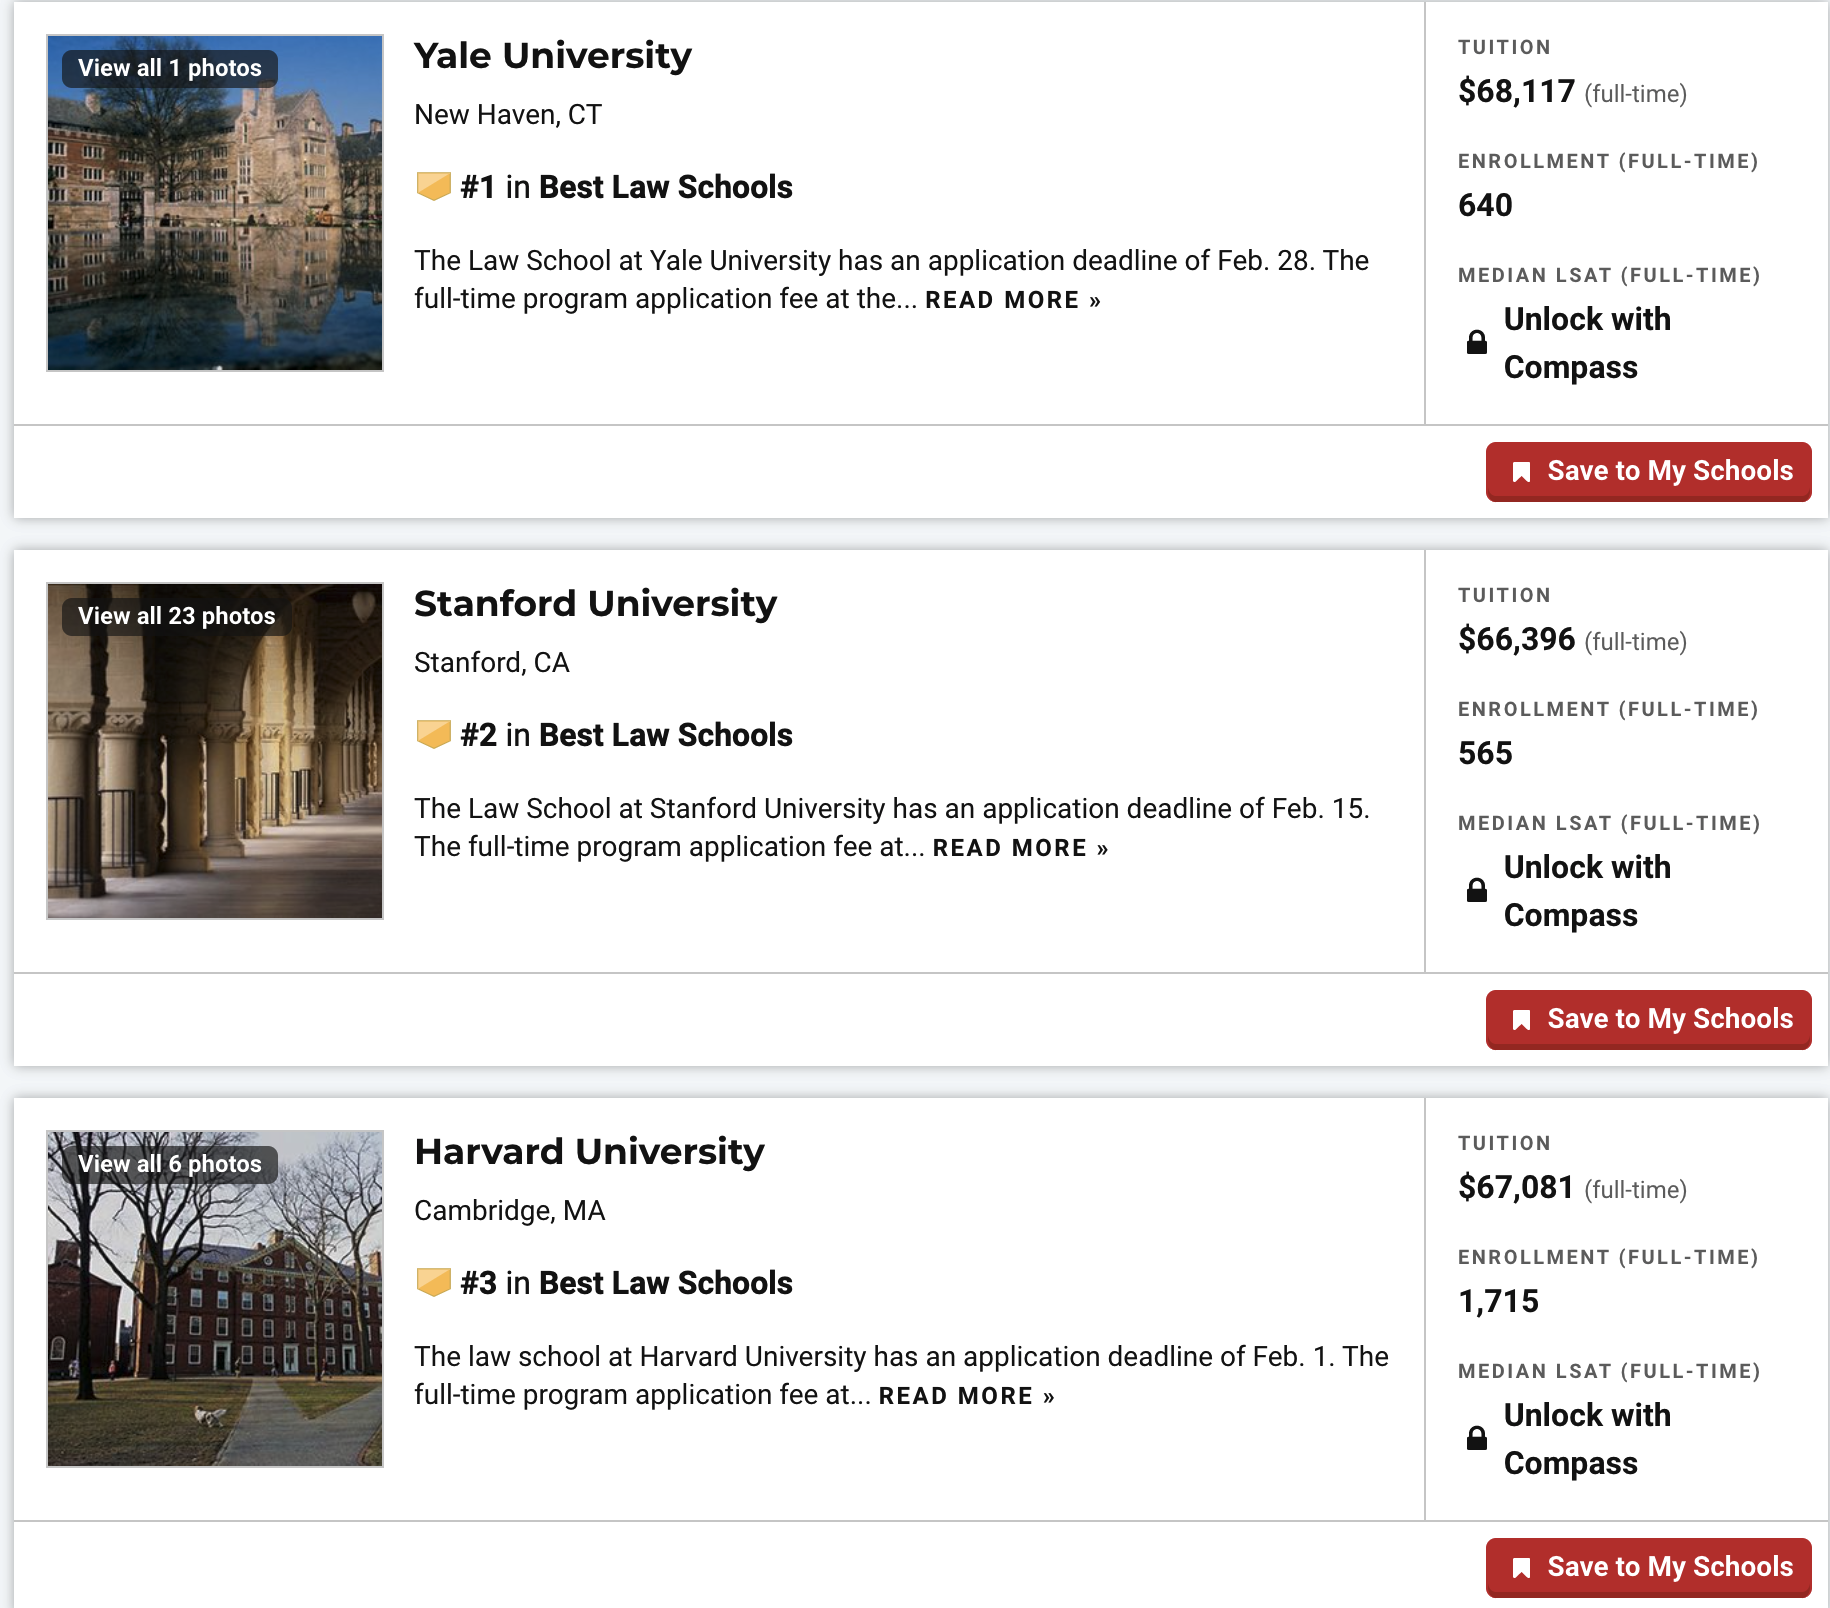The width and height of the screenshot is (1830, 1608).
Task: View all 6 photos of Harvard
Action: 170,1164
